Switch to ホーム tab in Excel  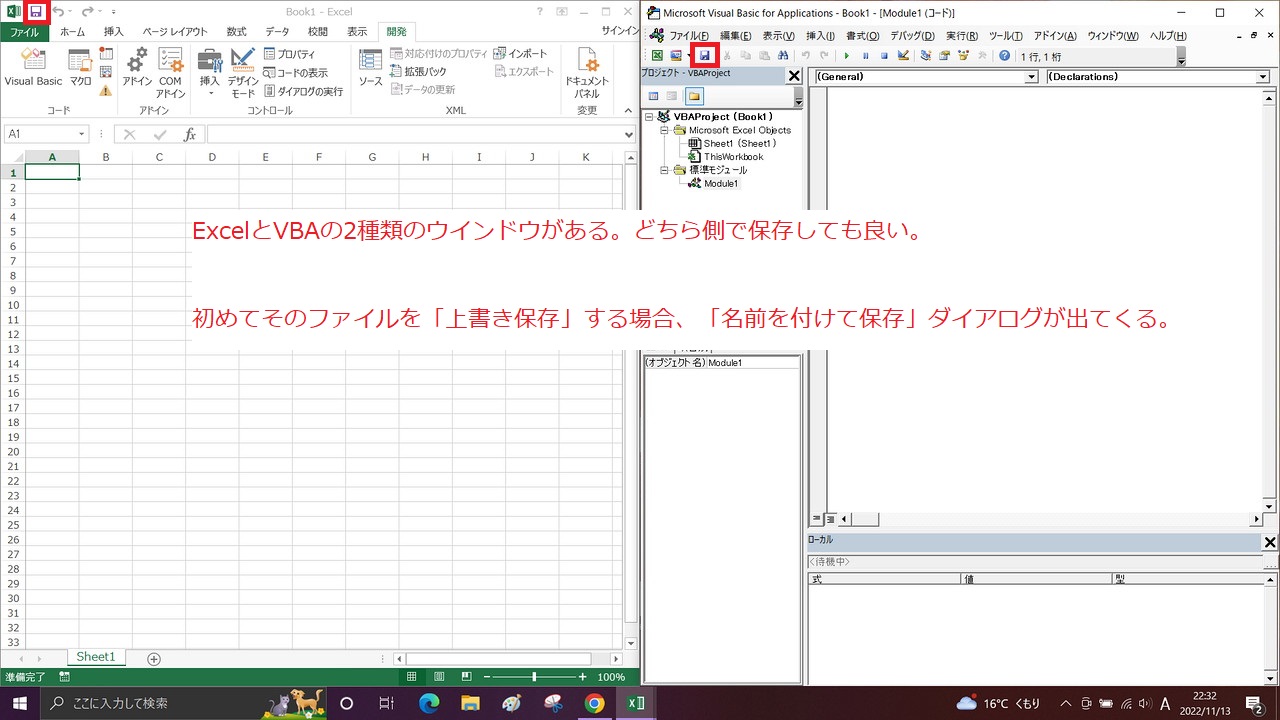[x=72, y=32]
